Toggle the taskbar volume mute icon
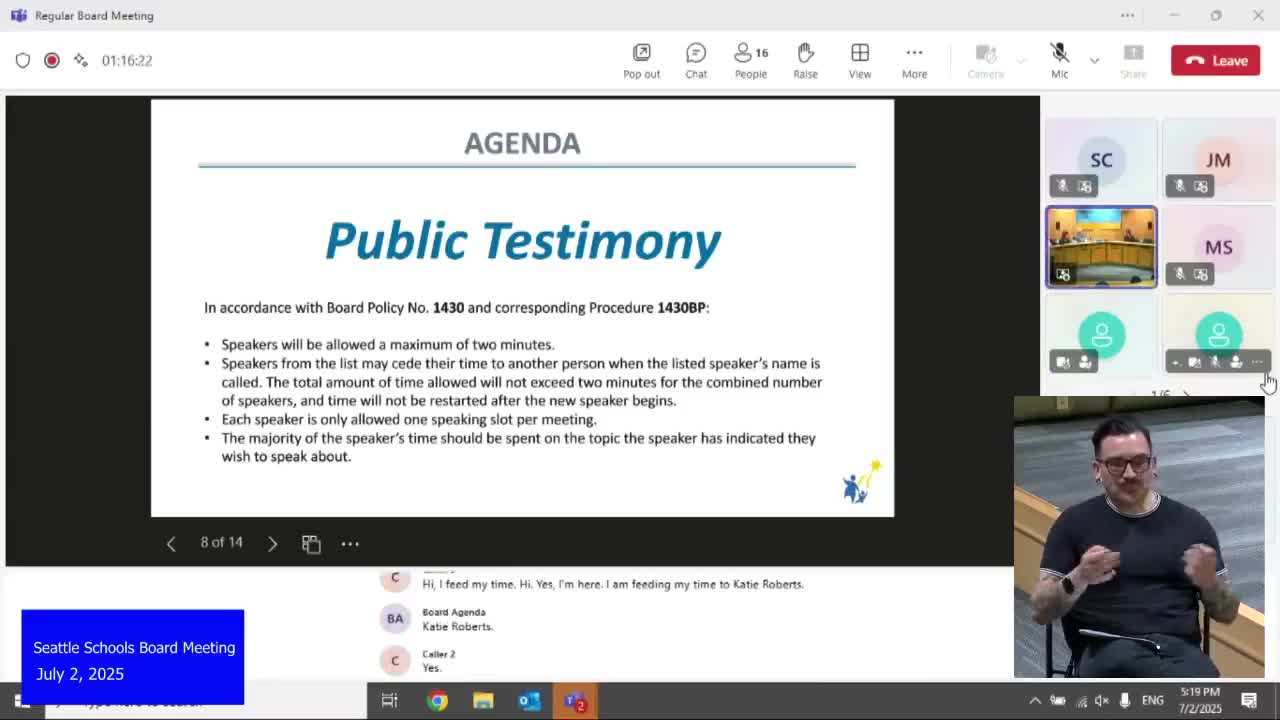Viewport: 1280px width, 720px height. [x=1101, y=701]
